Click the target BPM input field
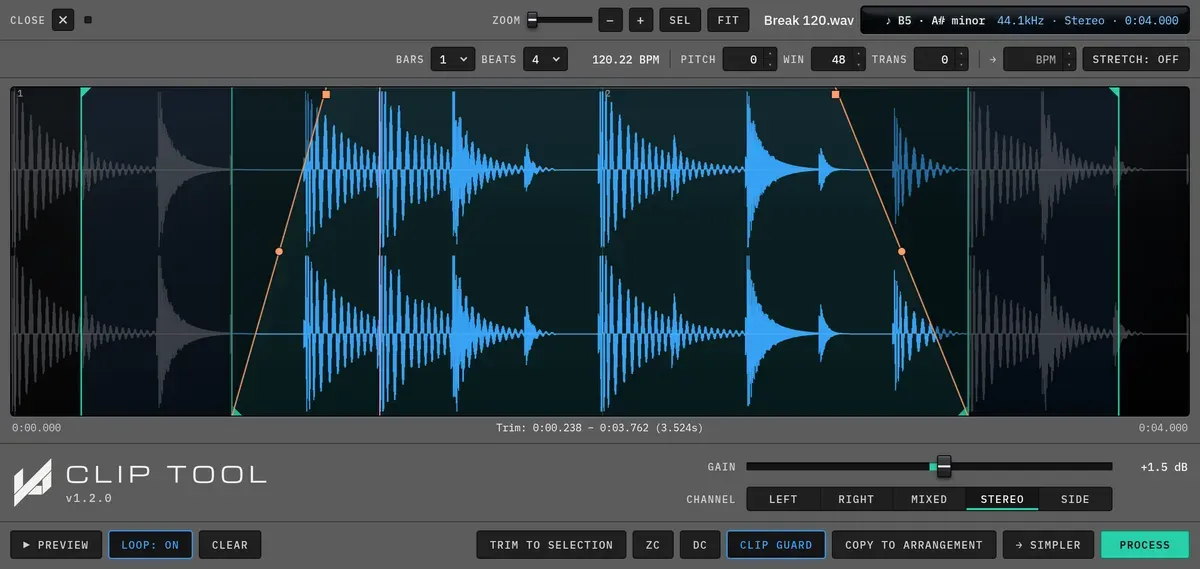 tap(1033, 59)
